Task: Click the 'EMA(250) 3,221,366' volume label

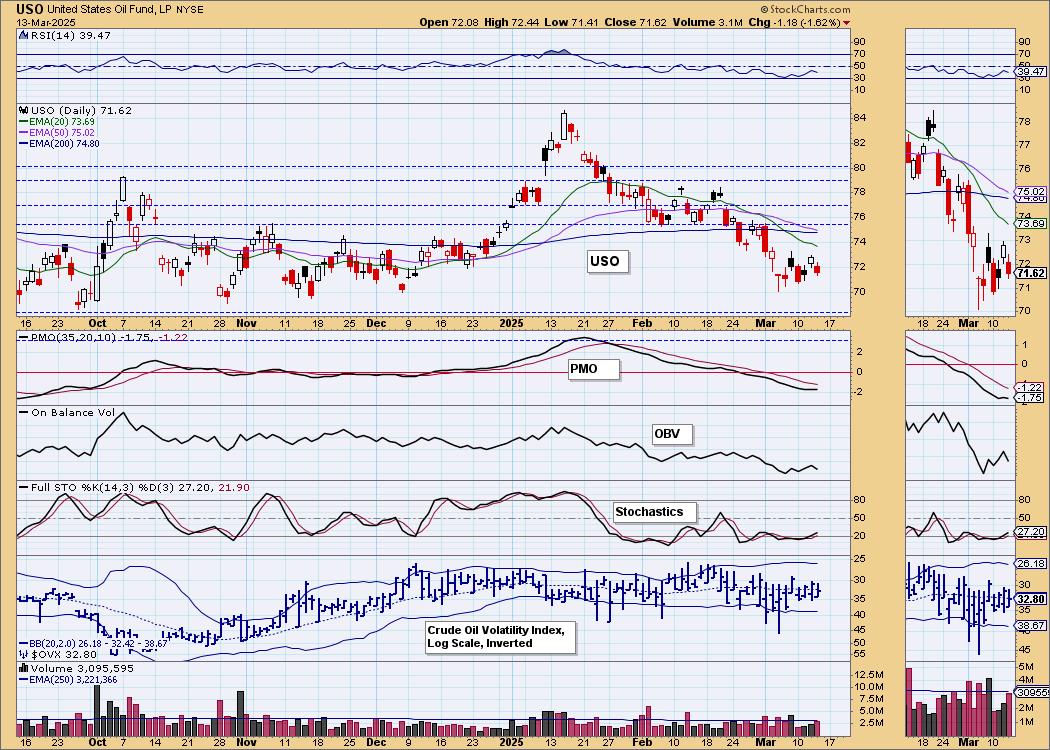Action: 72,679
